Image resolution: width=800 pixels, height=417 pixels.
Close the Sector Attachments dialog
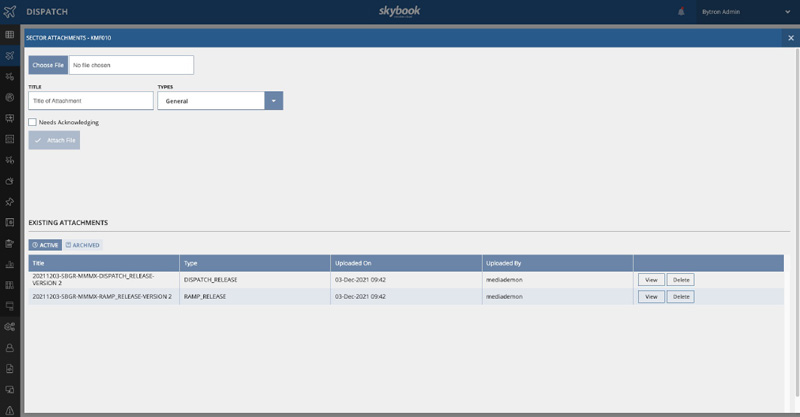790,38
